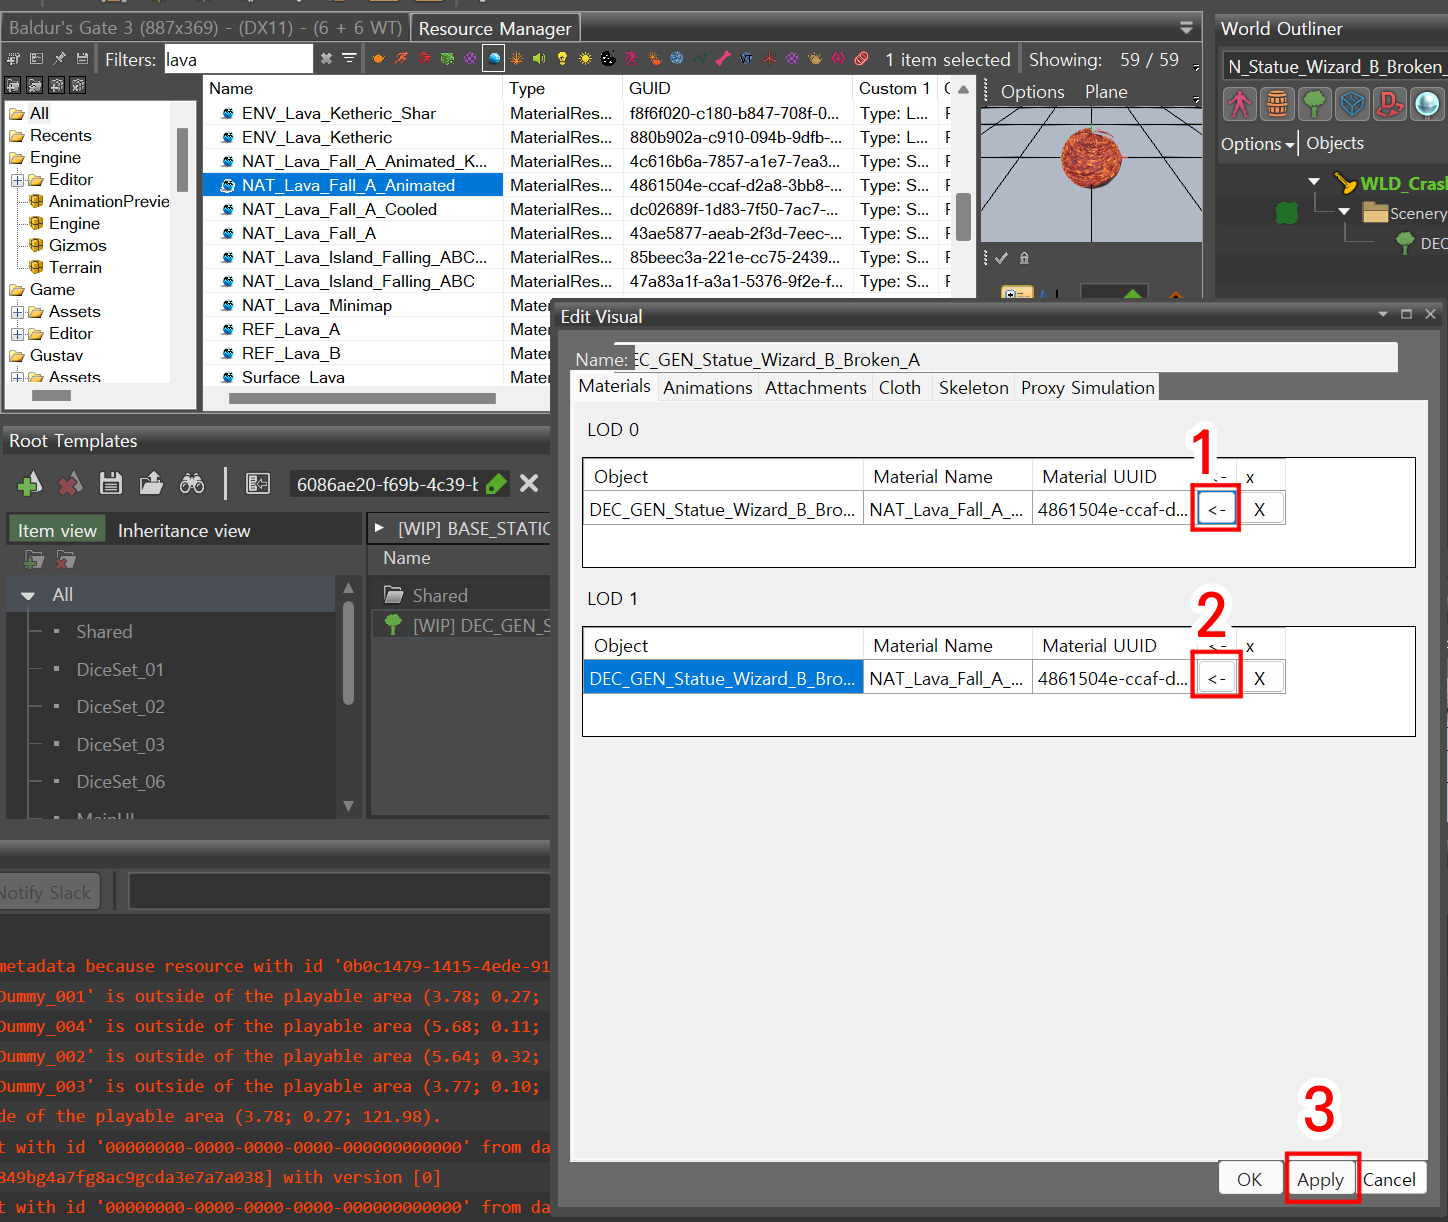Toggle the yellow sun lighting filter
This screenshot has width=1448, height=1222.
coord(585,59)
